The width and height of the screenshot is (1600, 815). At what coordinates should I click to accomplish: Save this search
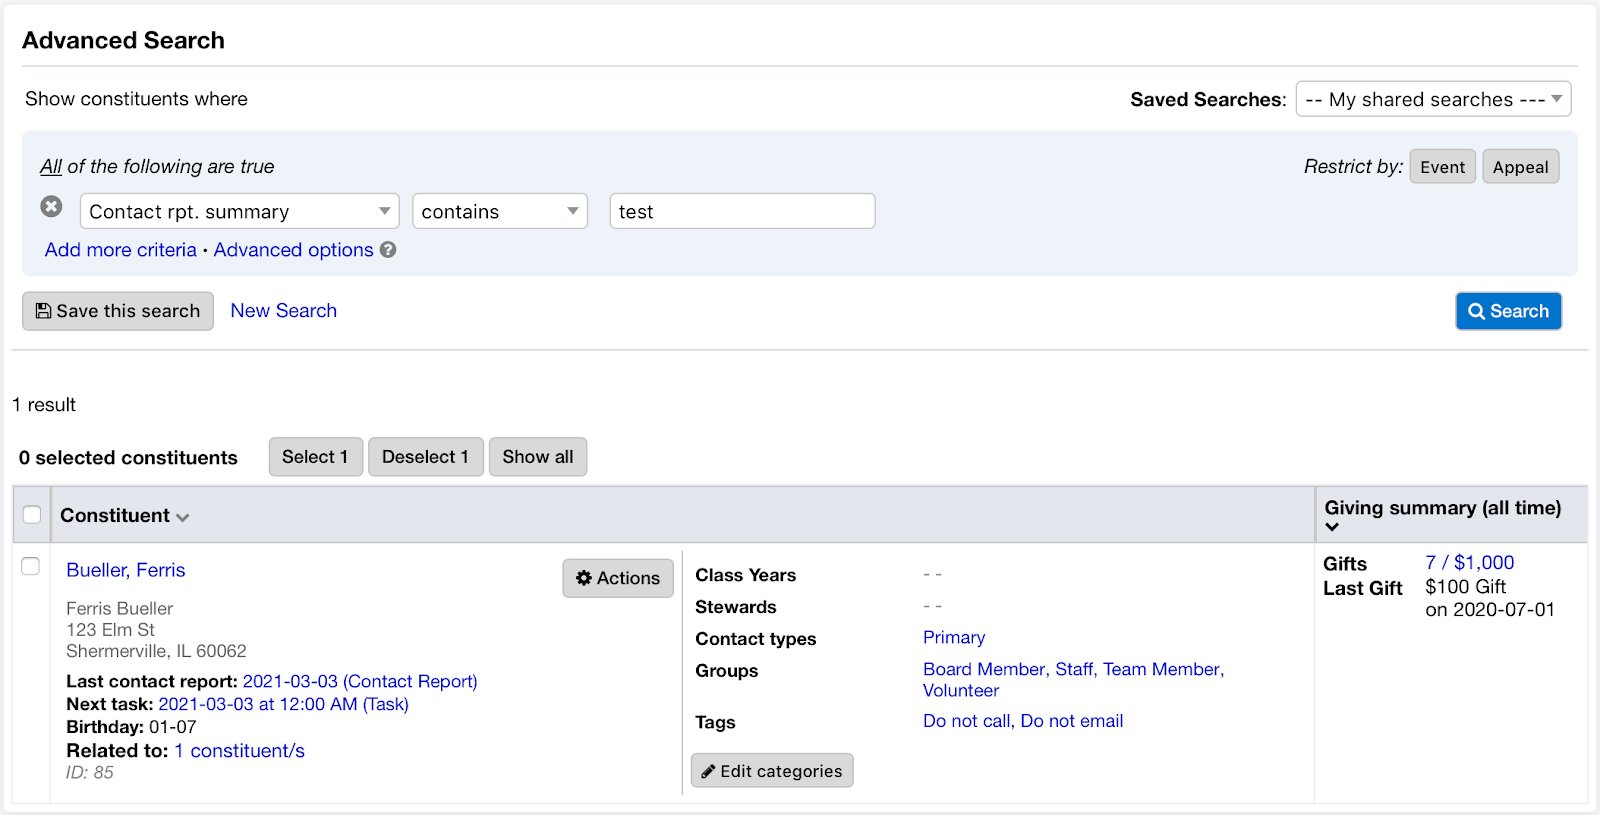pyautogui.click(x=118, y=311)
